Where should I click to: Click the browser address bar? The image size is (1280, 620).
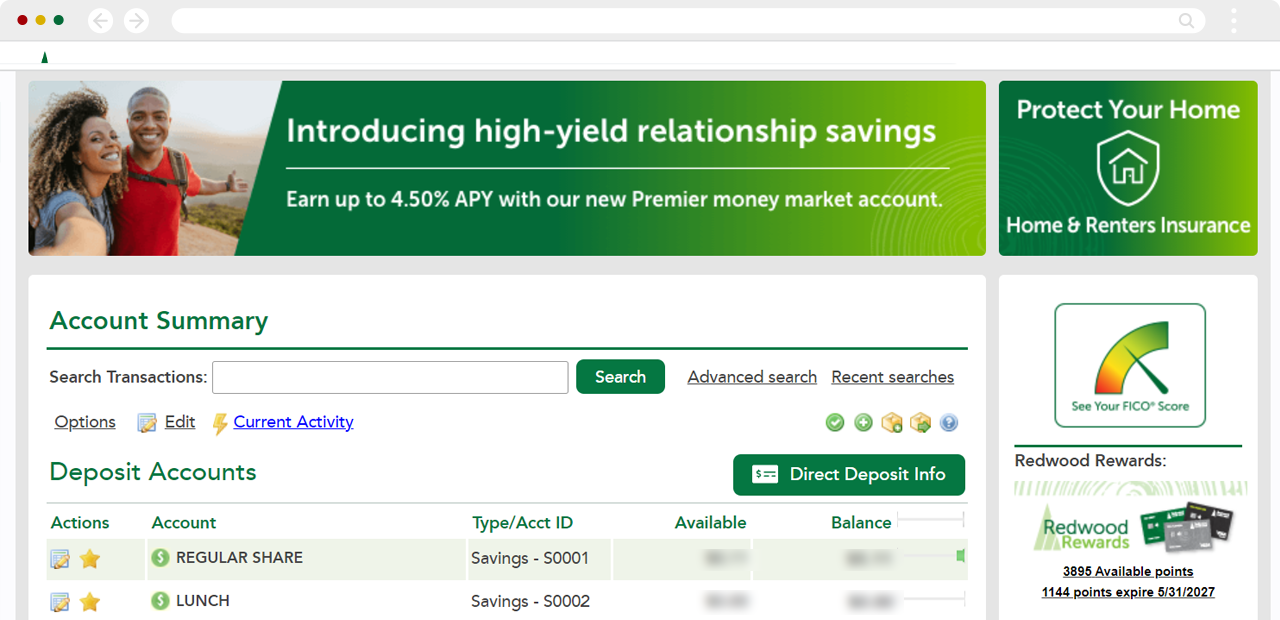tap(688, 20)
